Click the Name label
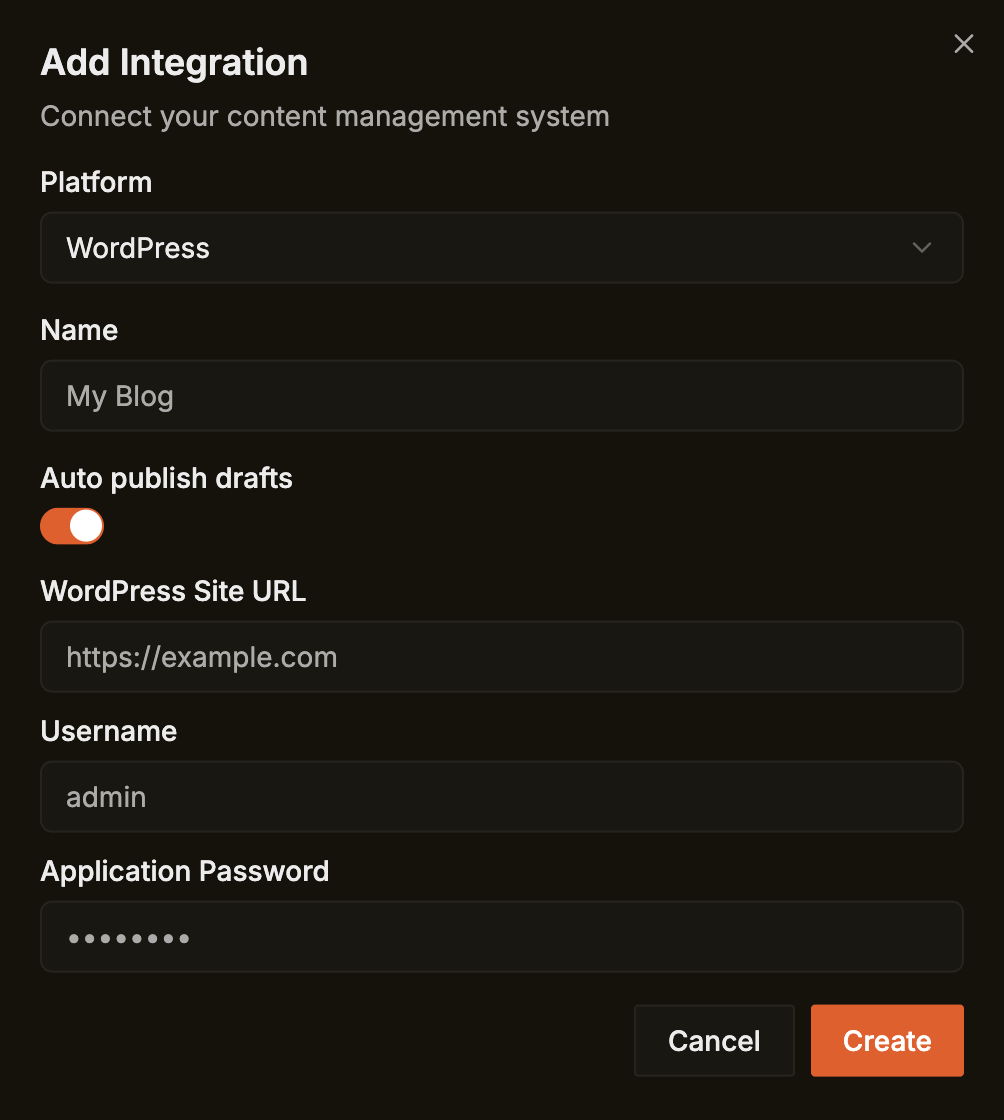This screenshot has height=1120, width=1004. click(x=79, y=330)
